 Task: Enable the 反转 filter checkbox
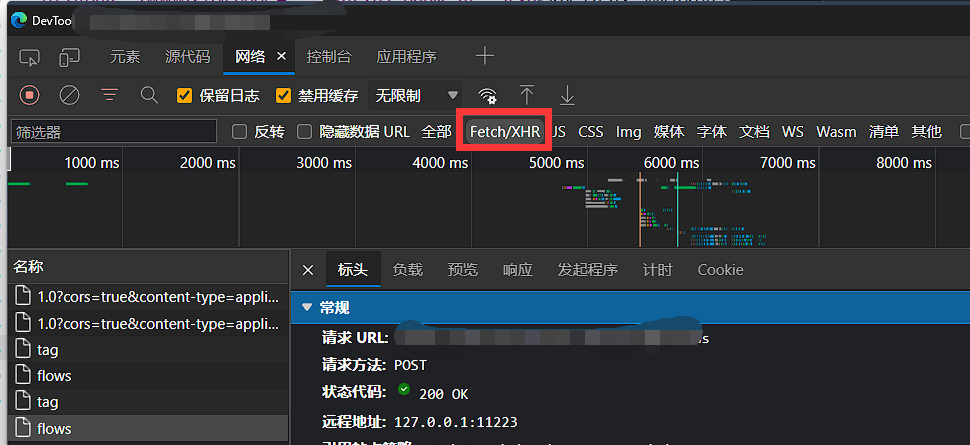239,132
